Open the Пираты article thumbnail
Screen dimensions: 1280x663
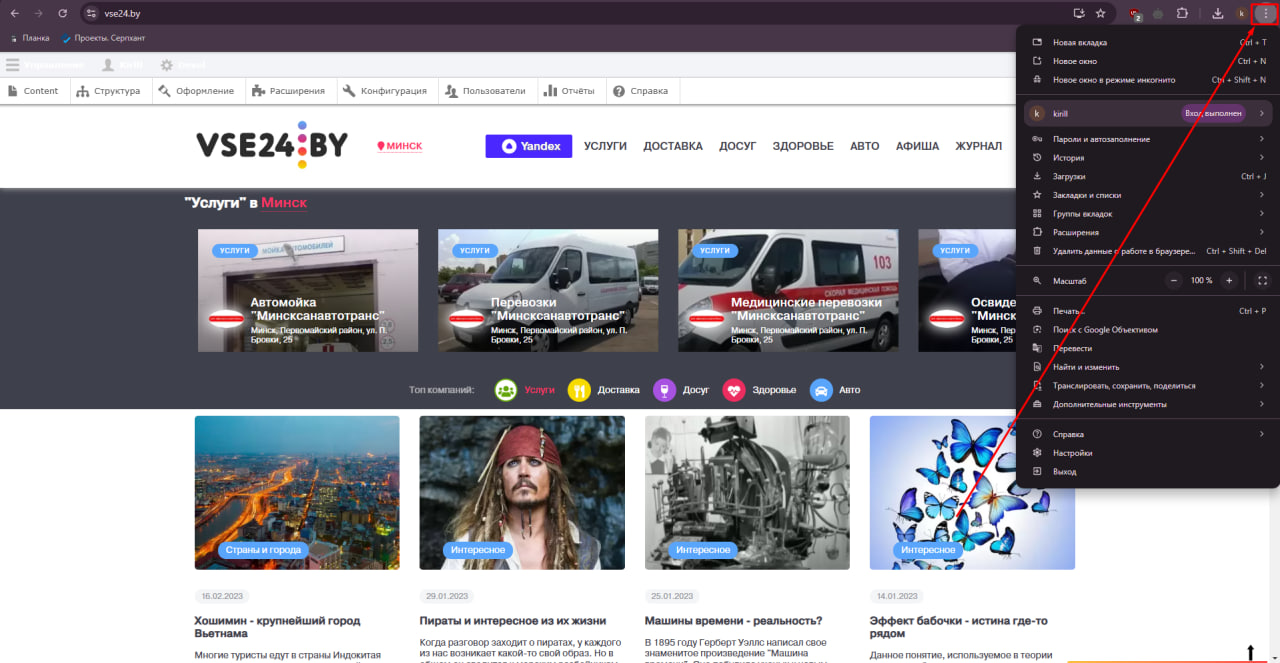[522, 492]
